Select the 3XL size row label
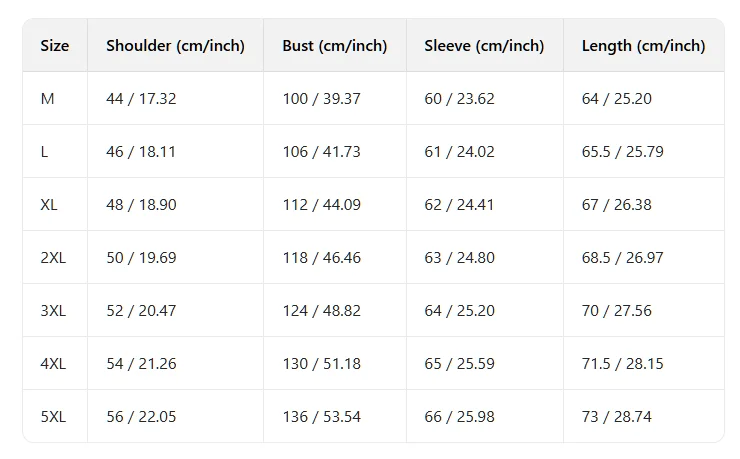Viewport: 740px width, 459px height. click(x=53, y=311)
